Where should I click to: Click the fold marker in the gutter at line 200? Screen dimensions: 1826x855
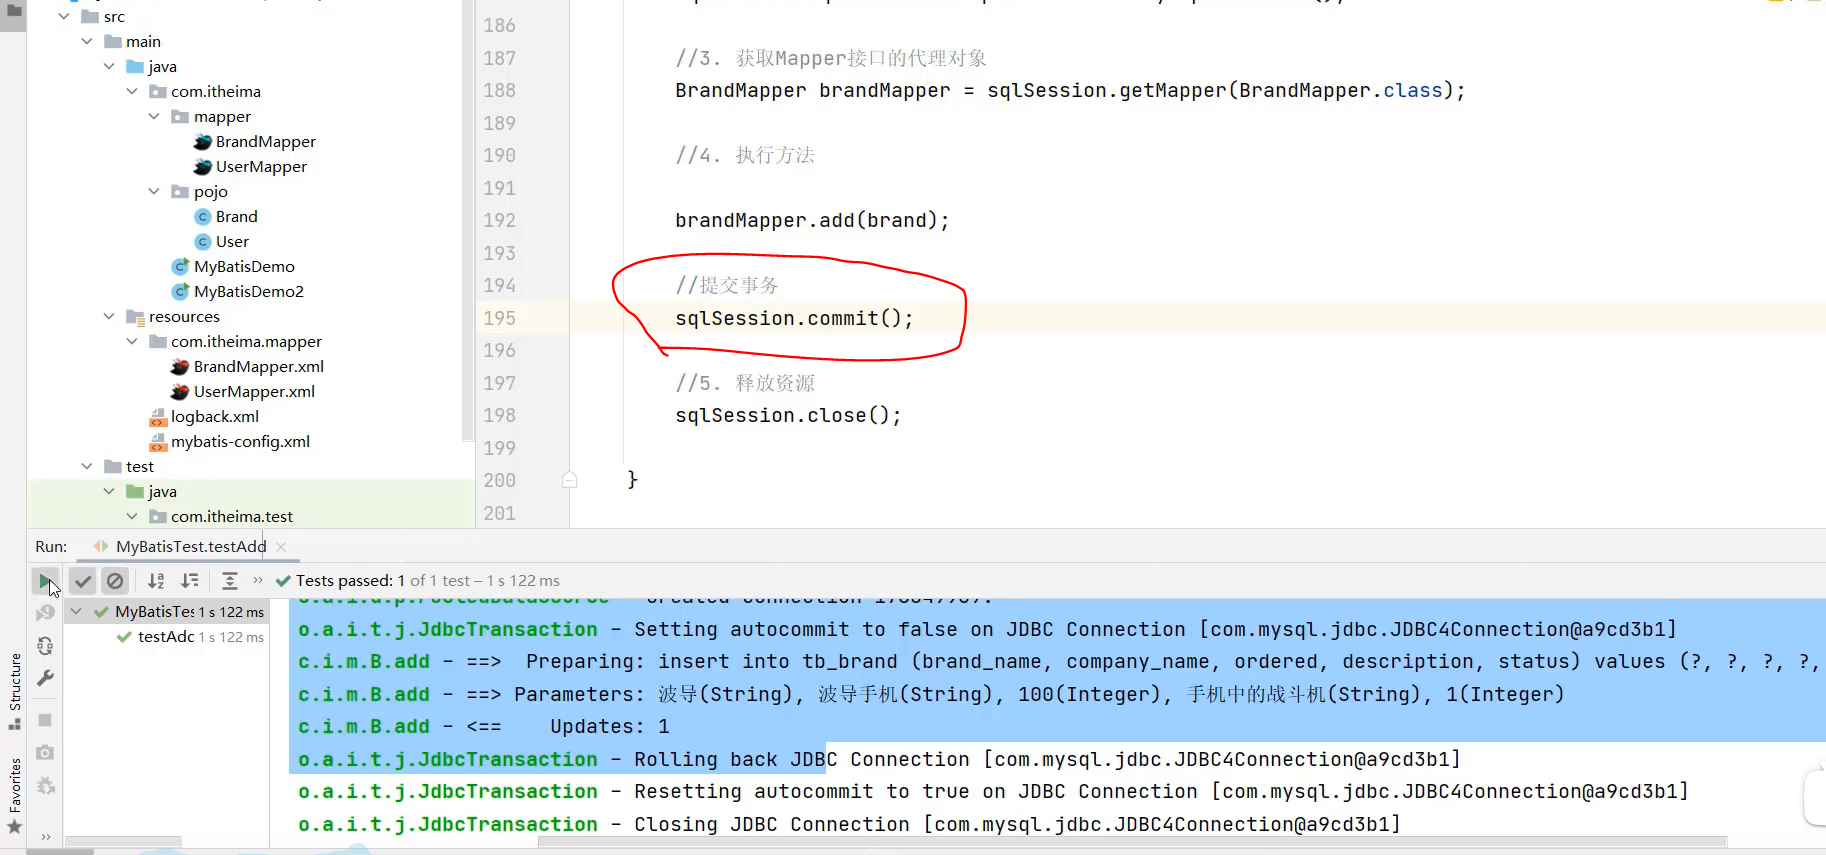tap(569, 480)
